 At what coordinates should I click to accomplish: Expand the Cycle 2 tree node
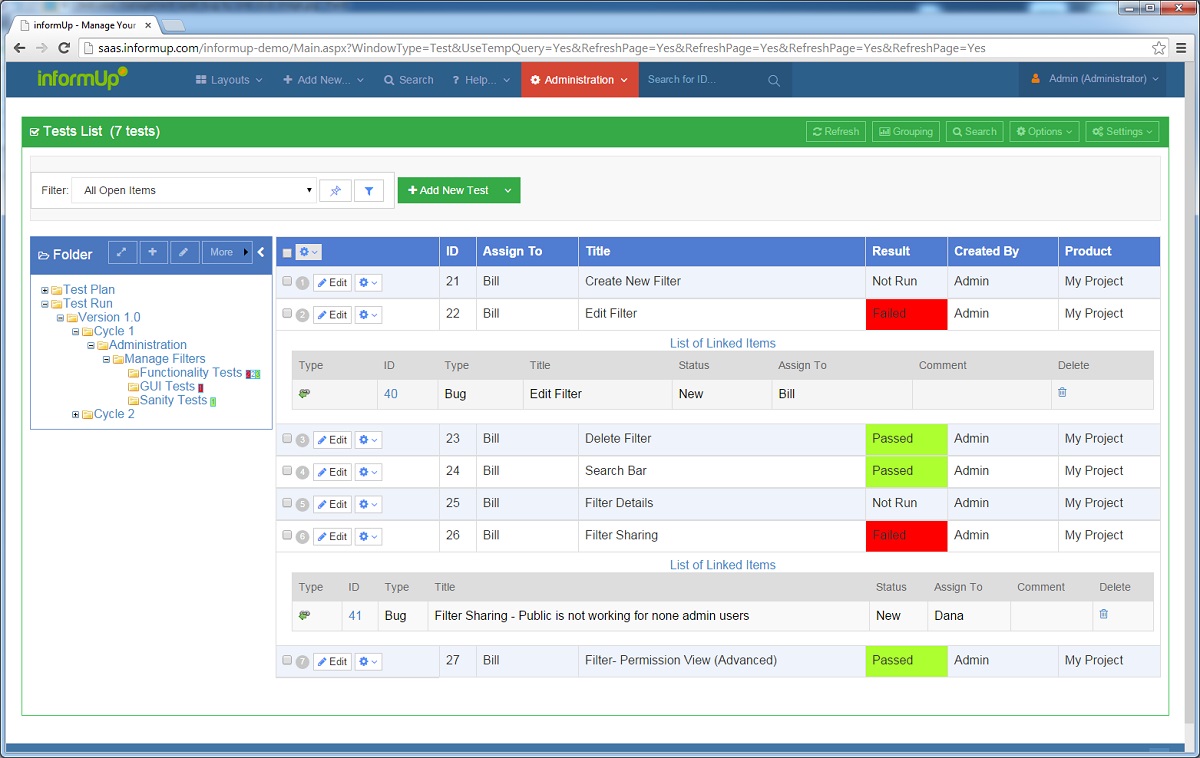pyautogui.click(x=75, y=415)
